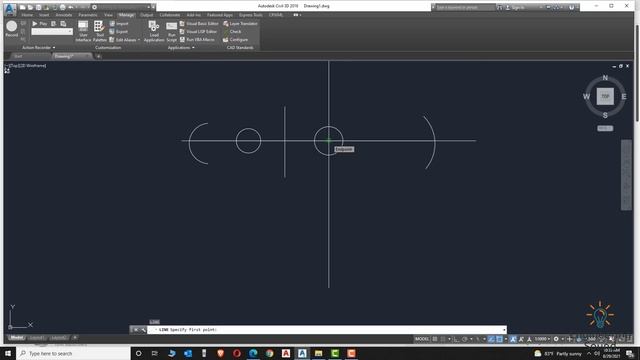Click the navigation bar on right side

pyautogui.click(x=626, y=175)
